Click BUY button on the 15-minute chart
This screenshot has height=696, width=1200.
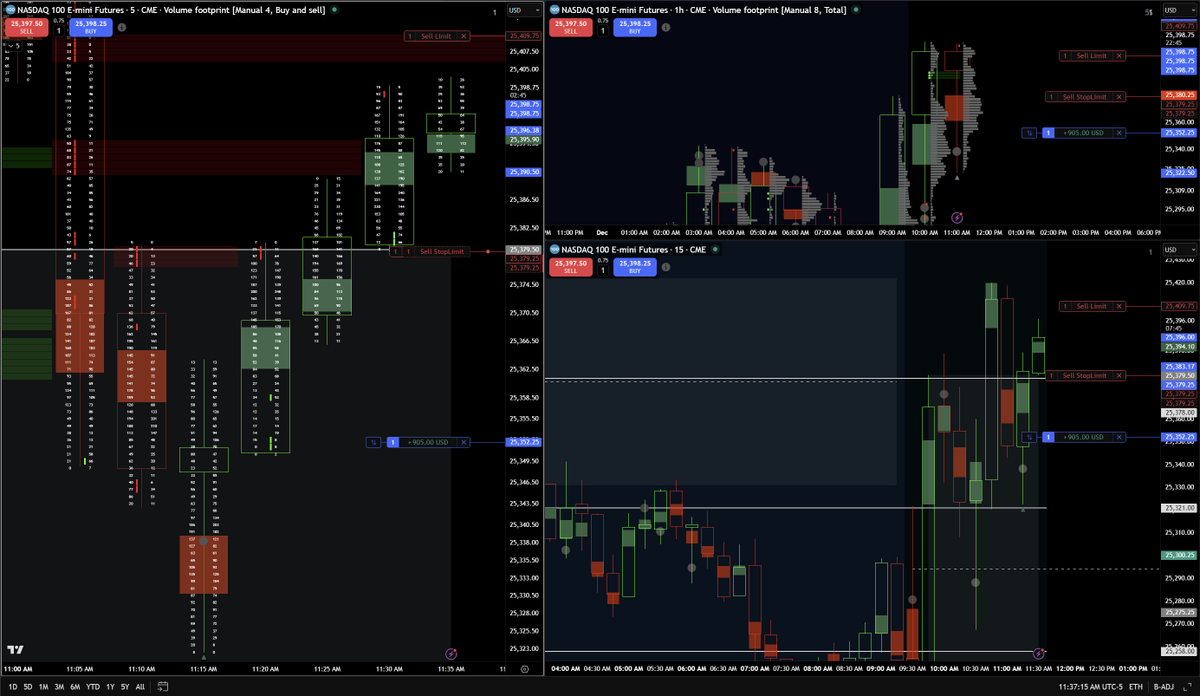pos(634,265)
